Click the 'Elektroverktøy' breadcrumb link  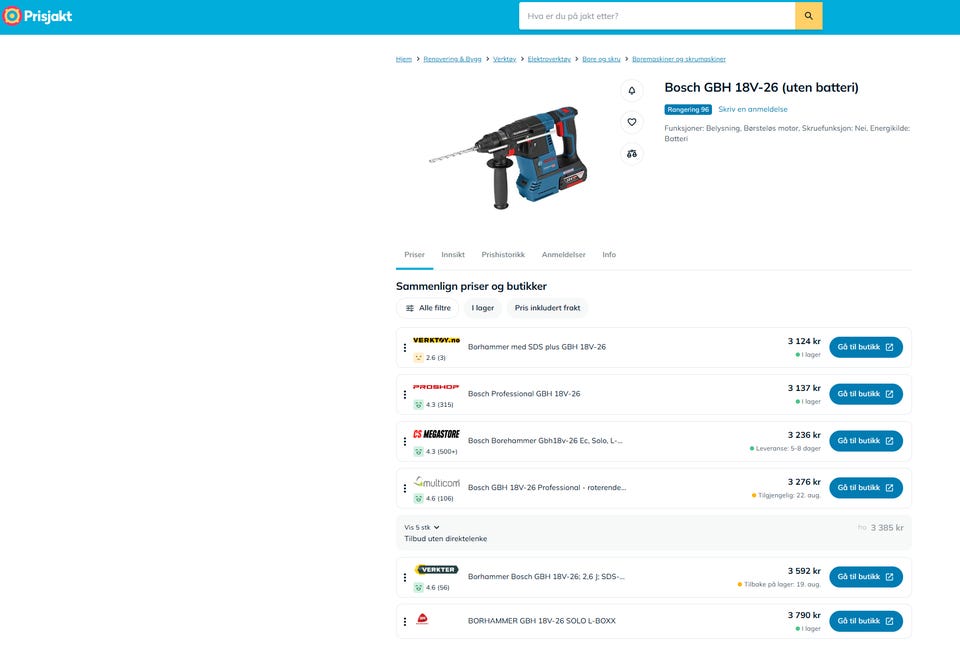549,59
